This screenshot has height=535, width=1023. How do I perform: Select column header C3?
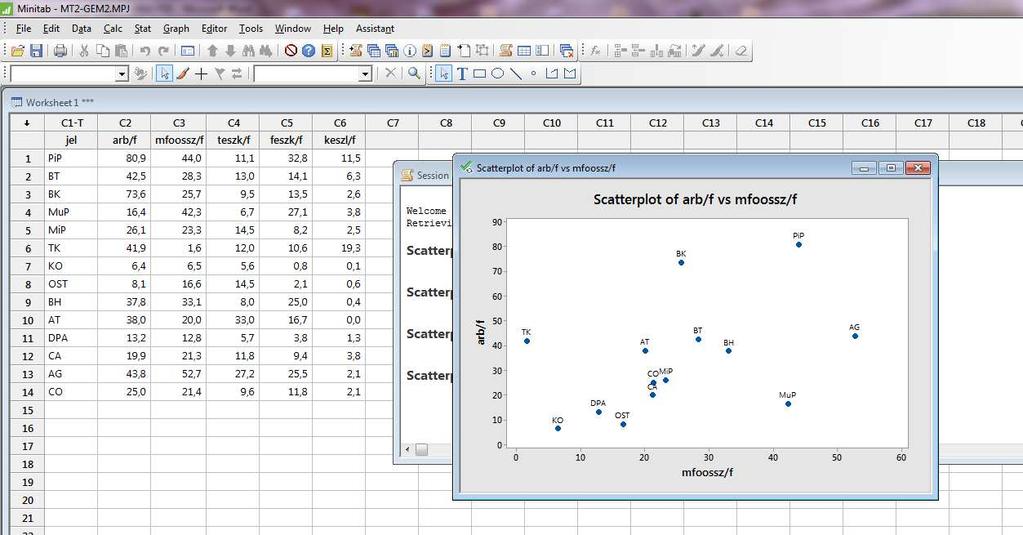[x=179, y=123]
